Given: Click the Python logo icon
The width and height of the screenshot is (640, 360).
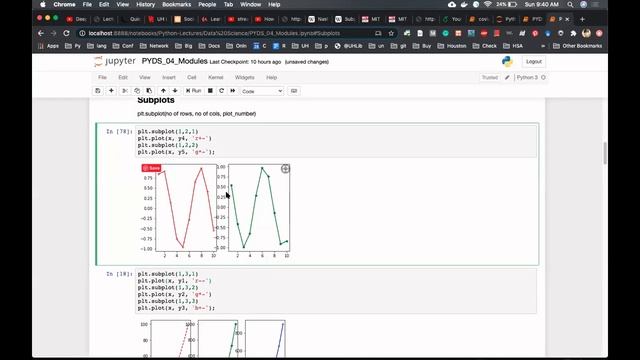Looking at the screenshot, I should click(507, 61).
